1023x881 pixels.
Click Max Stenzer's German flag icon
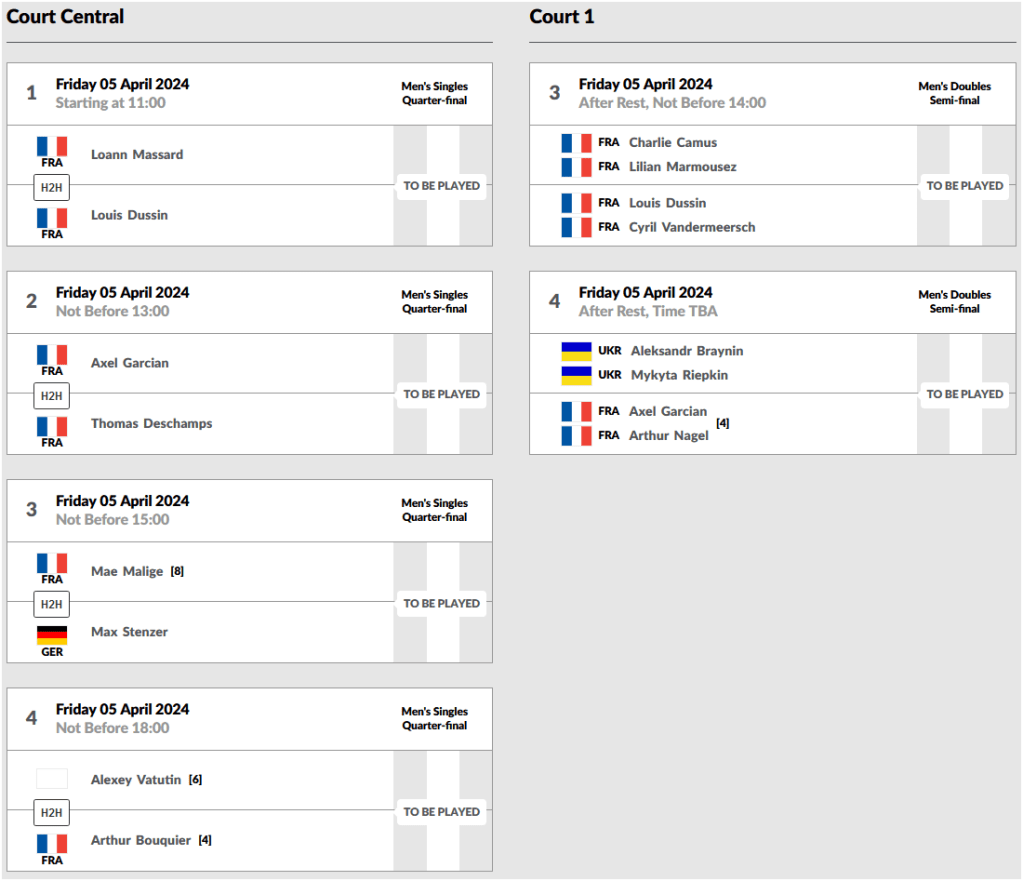point(52,635)
